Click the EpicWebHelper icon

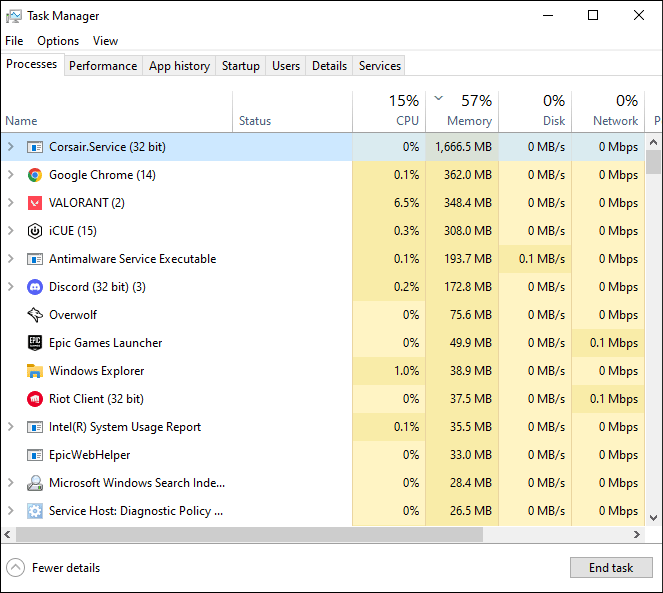35,455
